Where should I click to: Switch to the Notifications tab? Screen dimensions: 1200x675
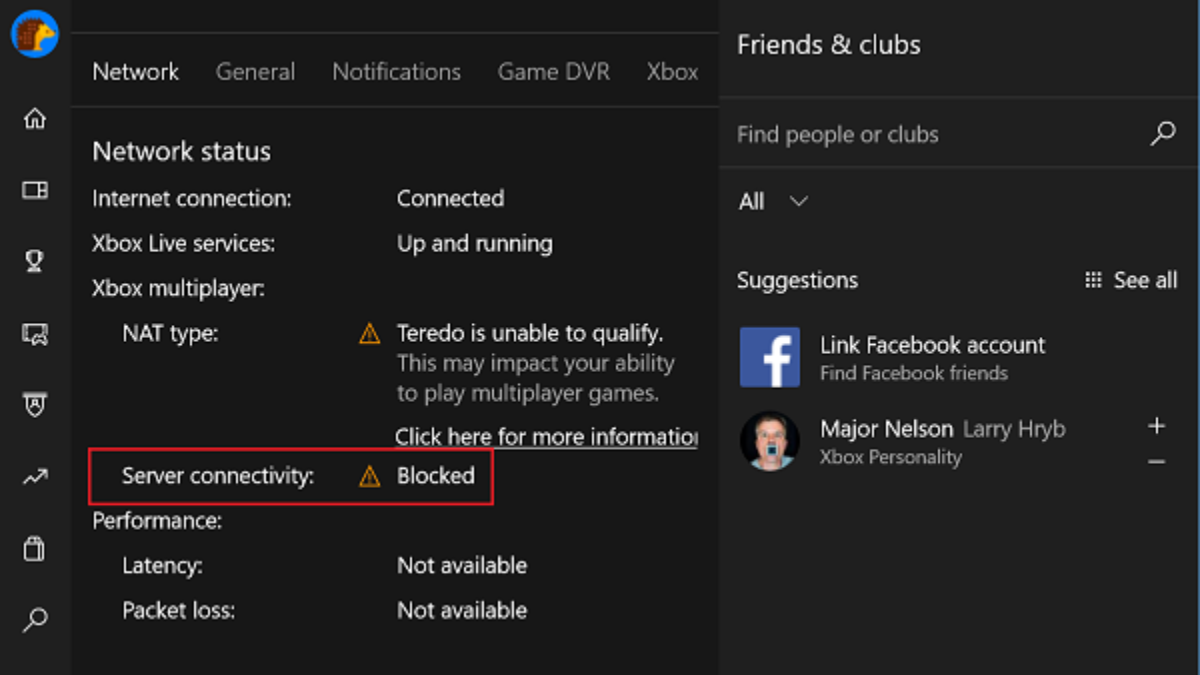point(396,72)
